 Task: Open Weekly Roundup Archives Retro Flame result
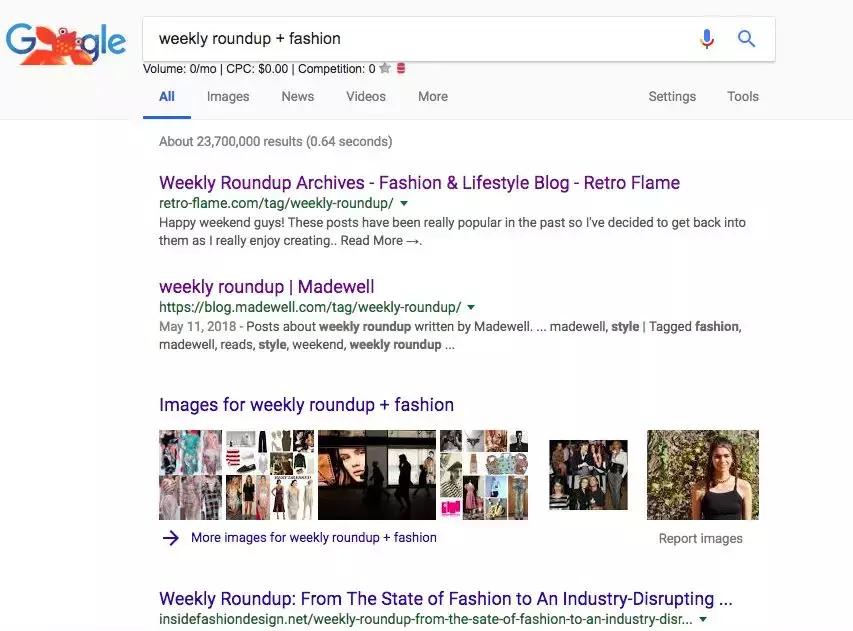point(419,183)
